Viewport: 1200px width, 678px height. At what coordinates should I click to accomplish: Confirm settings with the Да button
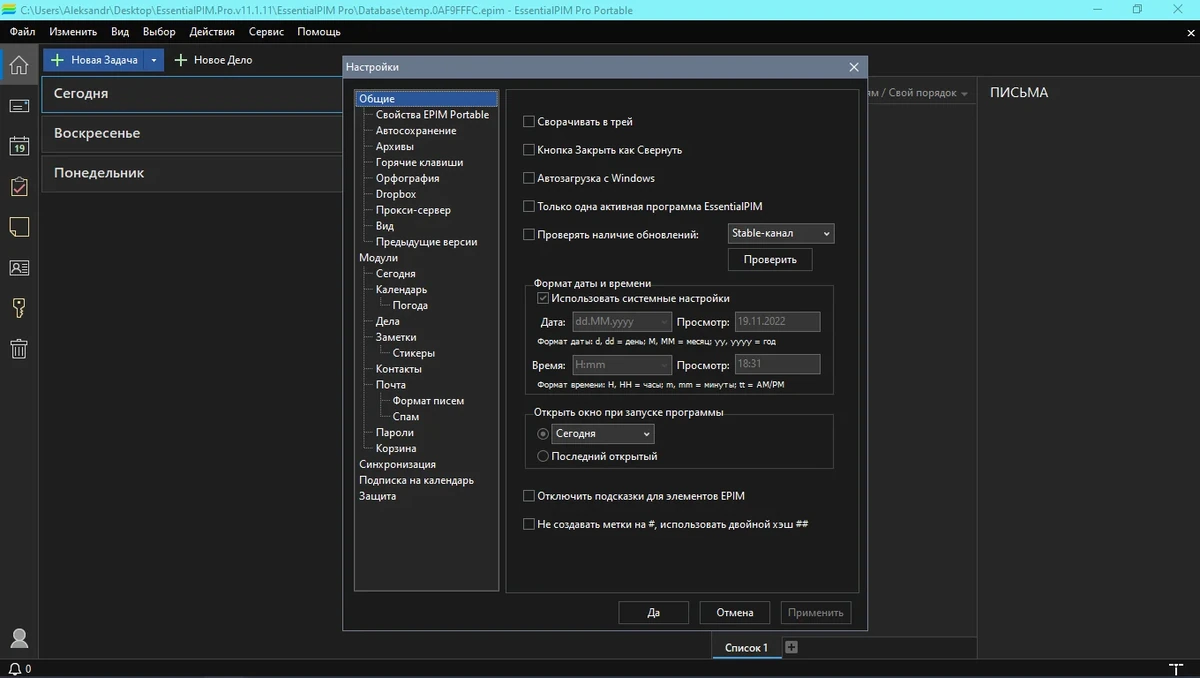[654, 612]
